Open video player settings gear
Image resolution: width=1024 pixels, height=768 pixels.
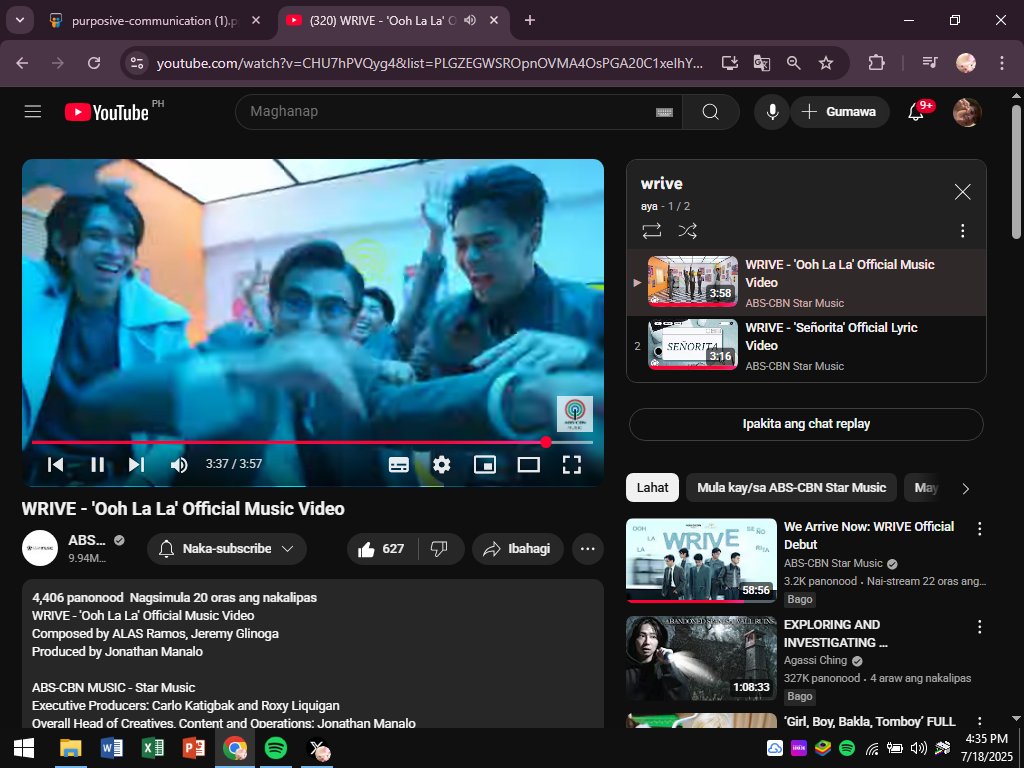[x=441, y=464]
